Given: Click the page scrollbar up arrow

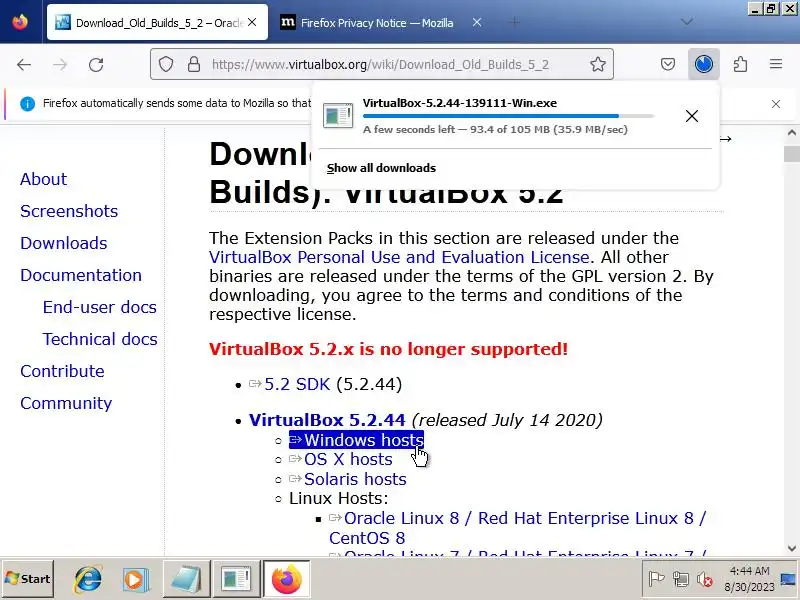Looking at the screenshot, I should tap(791, 133).
